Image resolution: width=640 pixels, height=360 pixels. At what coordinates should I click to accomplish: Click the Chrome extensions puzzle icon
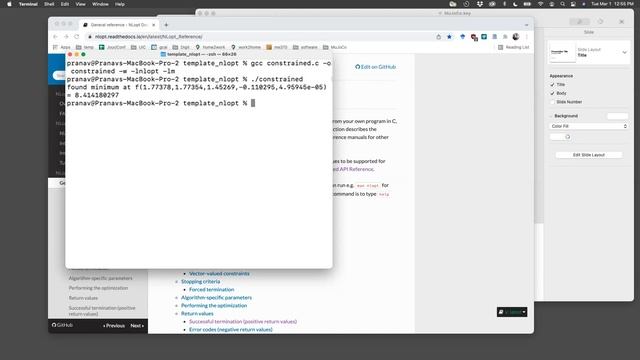click(505, 37)
